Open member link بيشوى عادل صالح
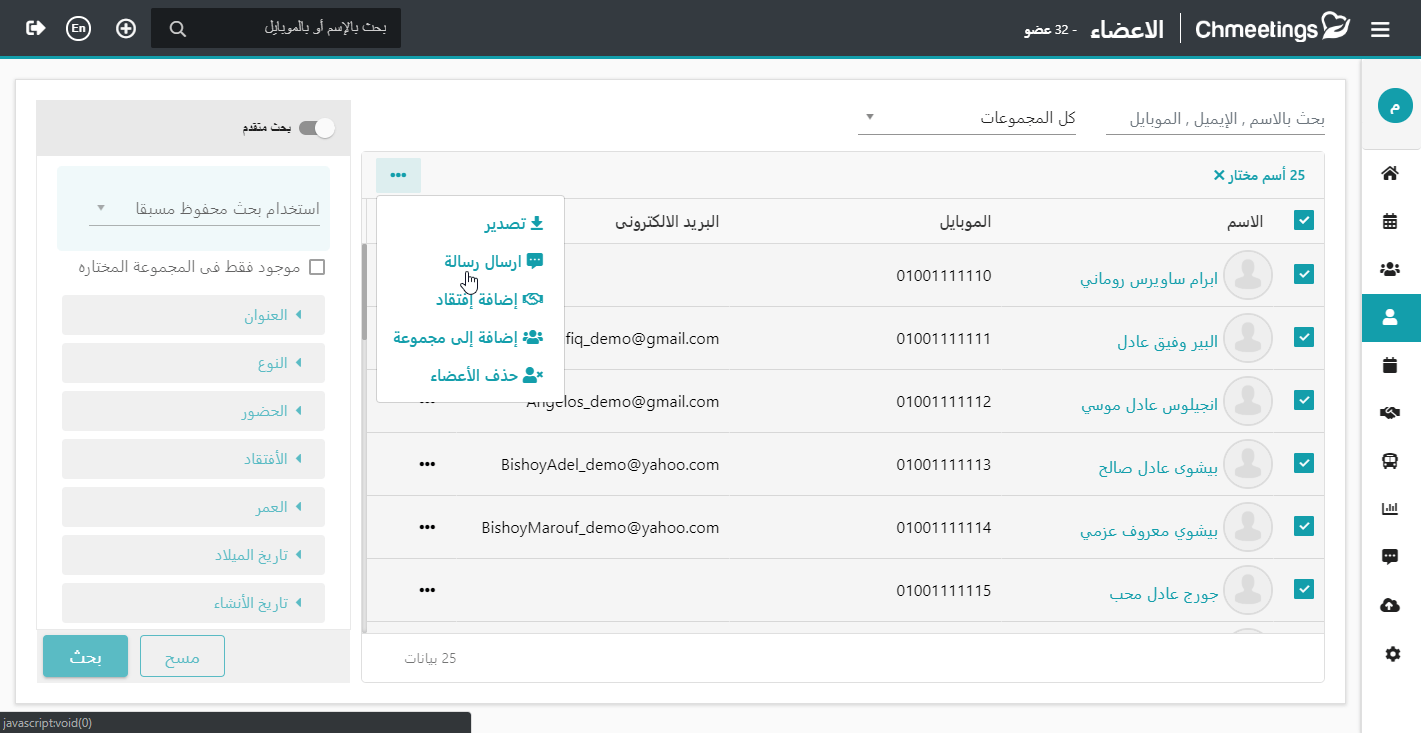This screenshot has height=733, width=1421. [x=1158, y=468]
